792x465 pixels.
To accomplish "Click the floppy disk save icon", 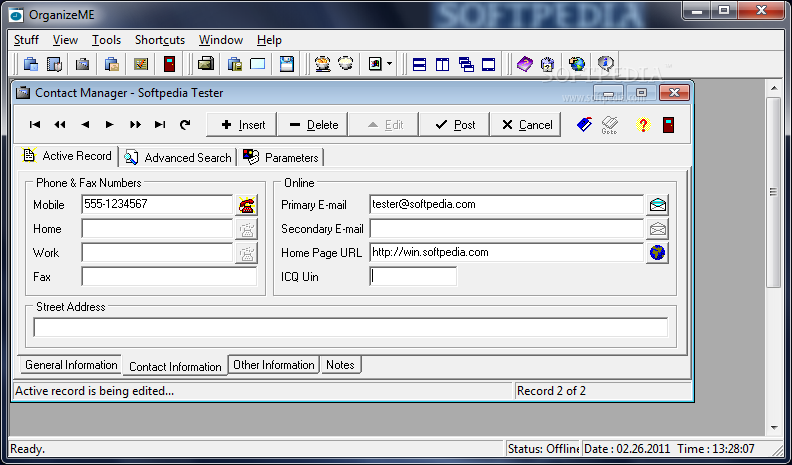I will [x=286, y=64].
